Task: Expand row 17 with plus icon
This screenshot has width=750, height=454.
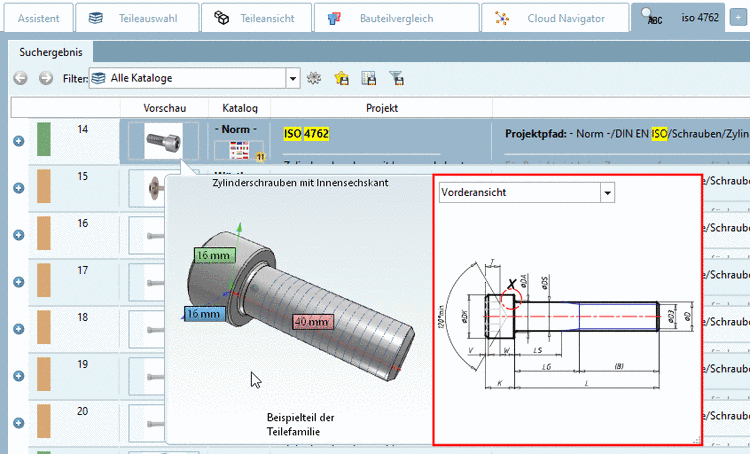Action: 19,282
